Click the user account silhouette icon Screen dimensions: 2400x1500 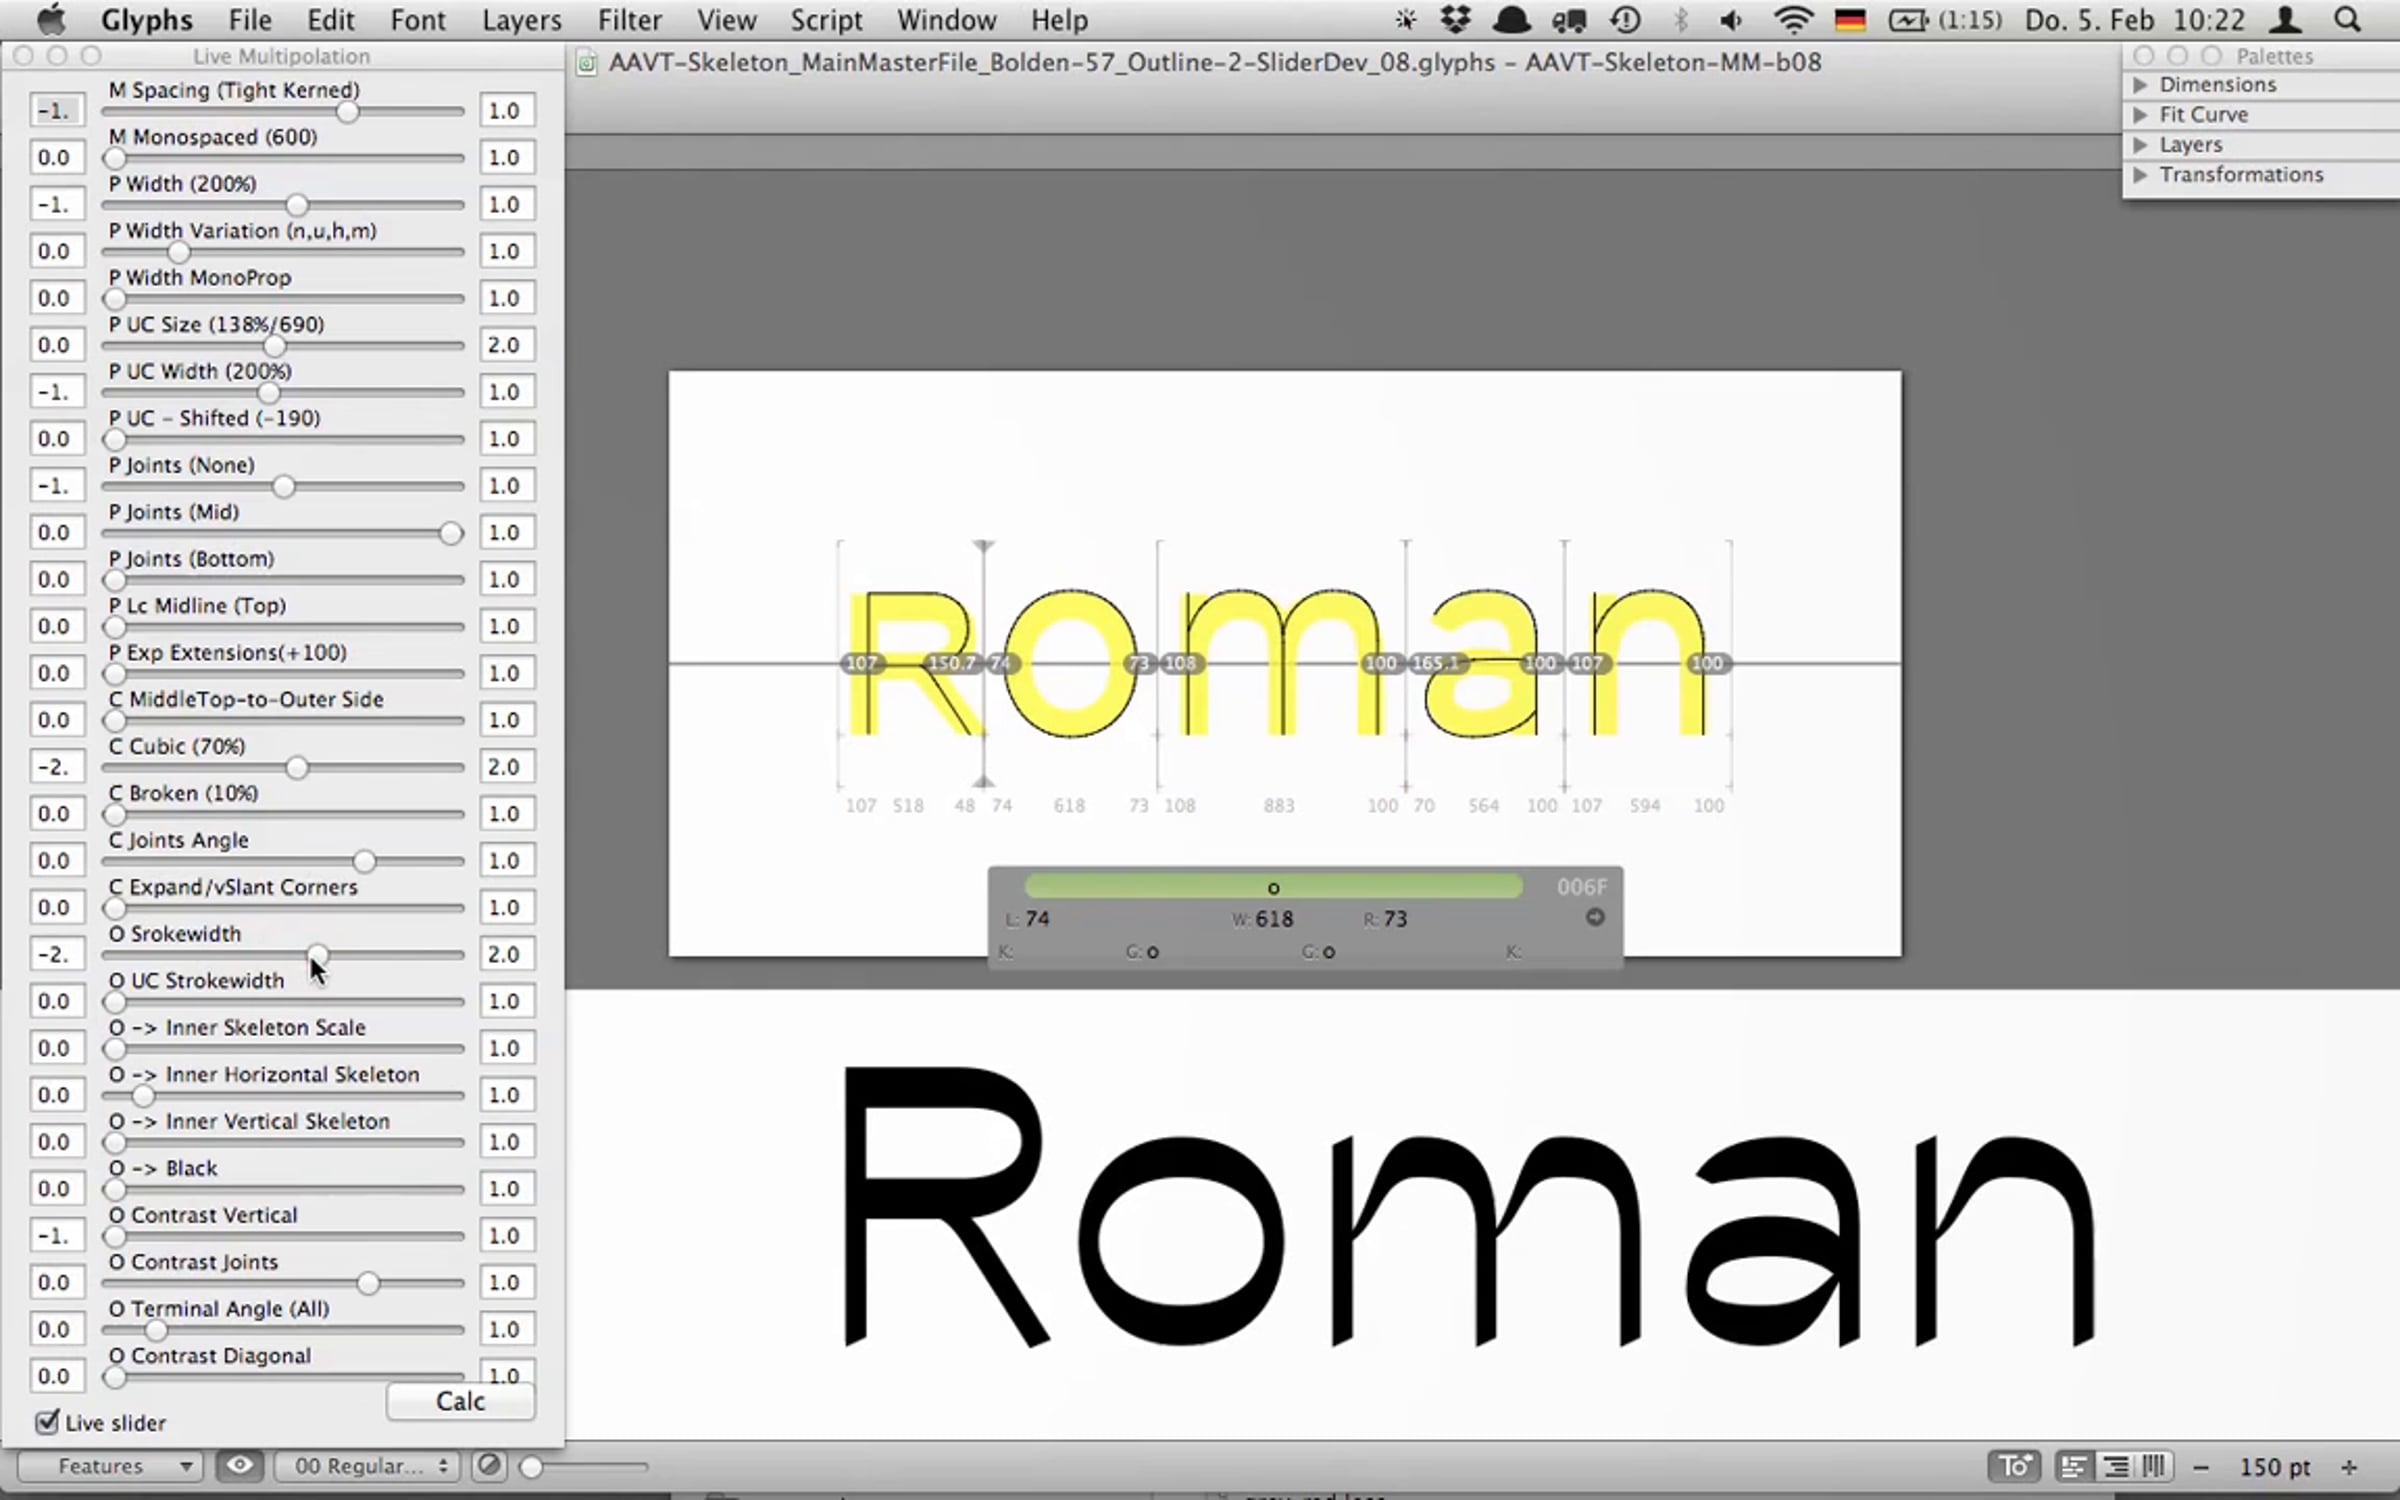(x=2285, y=20)
